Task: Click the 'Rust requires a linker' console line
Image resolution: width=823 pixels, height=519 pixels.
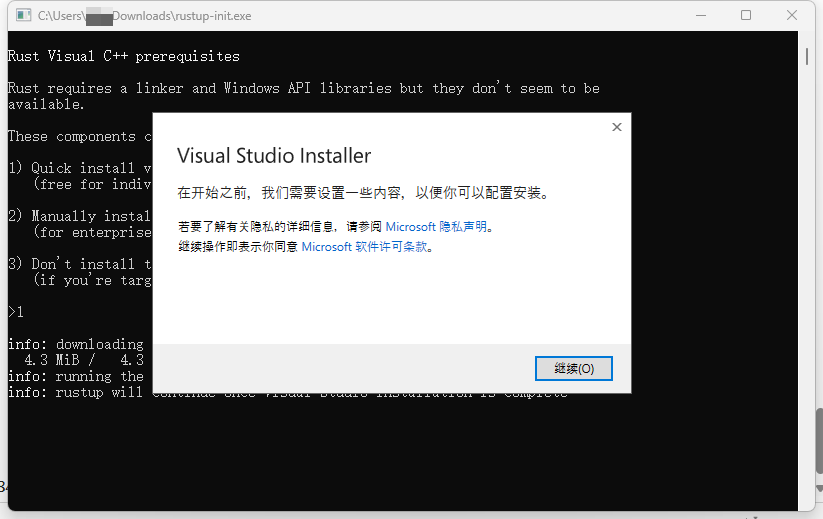Action: tap(303, 88)
